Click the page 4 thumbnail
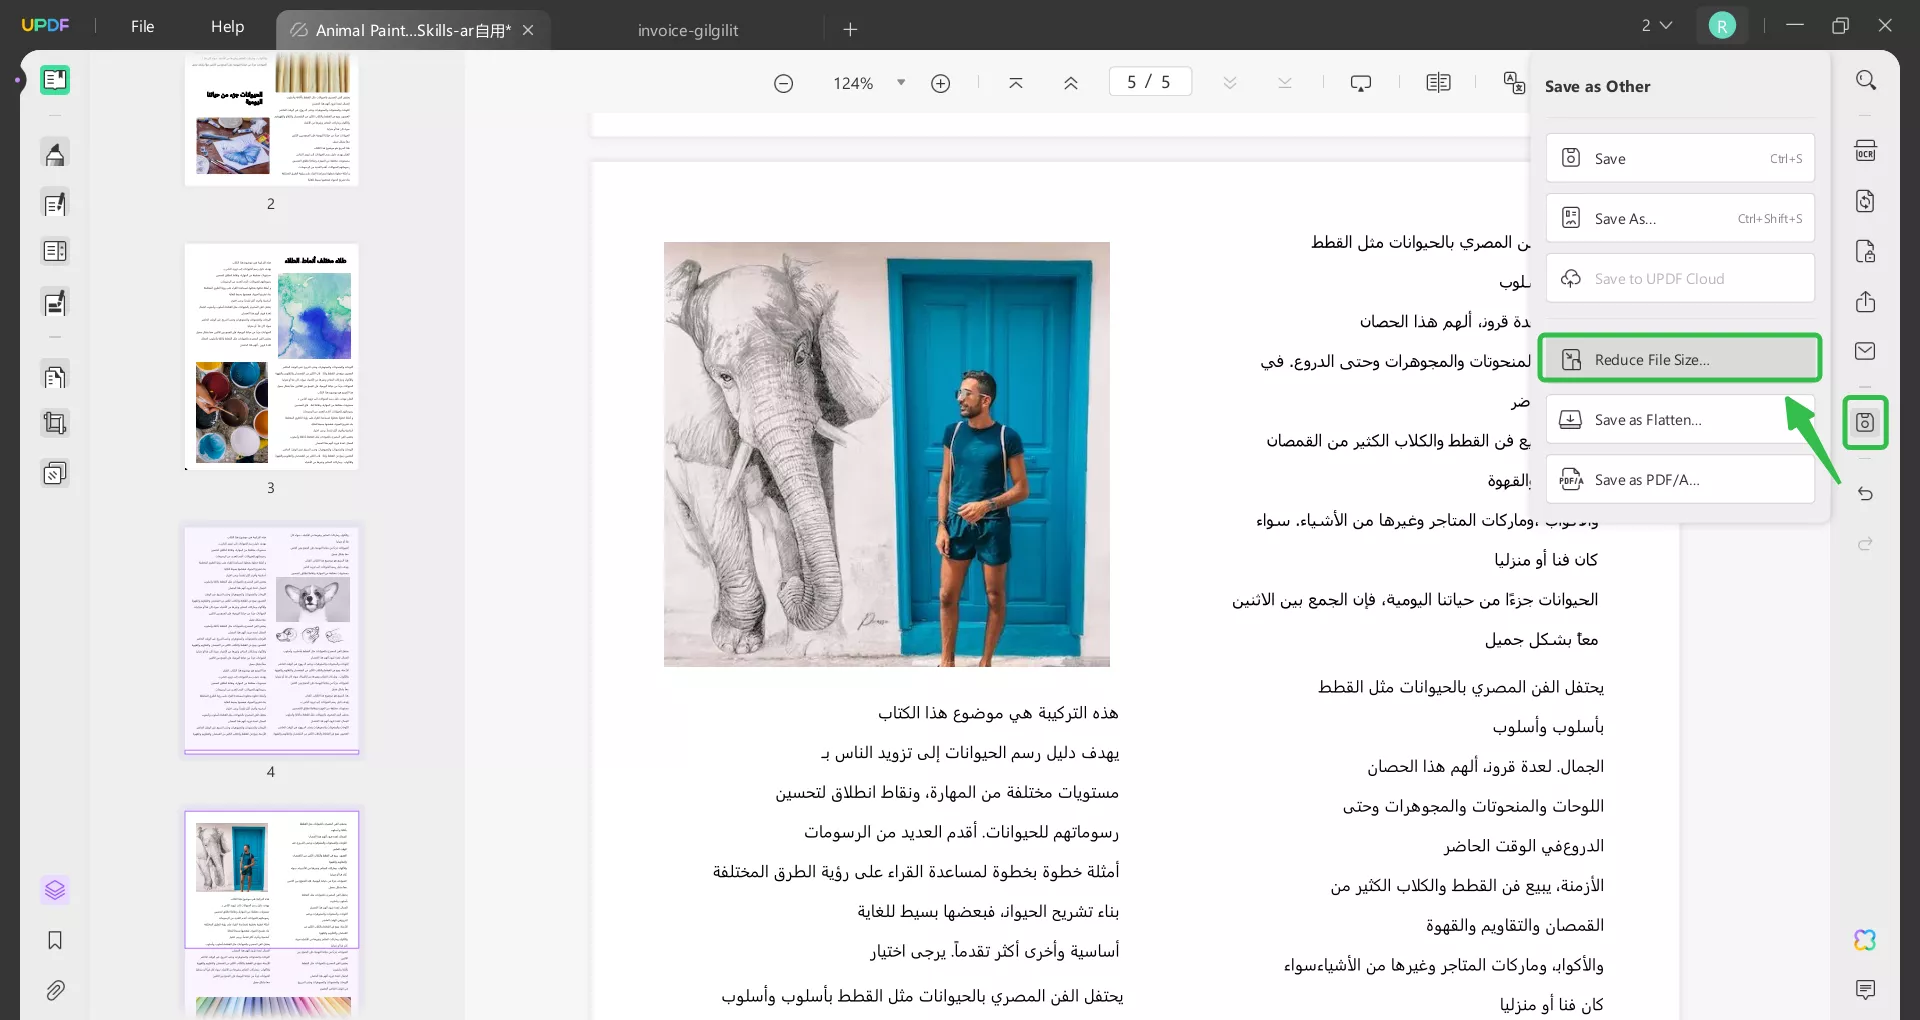The height and width of the screenshot is (1020, 1920). click(271, 640)
